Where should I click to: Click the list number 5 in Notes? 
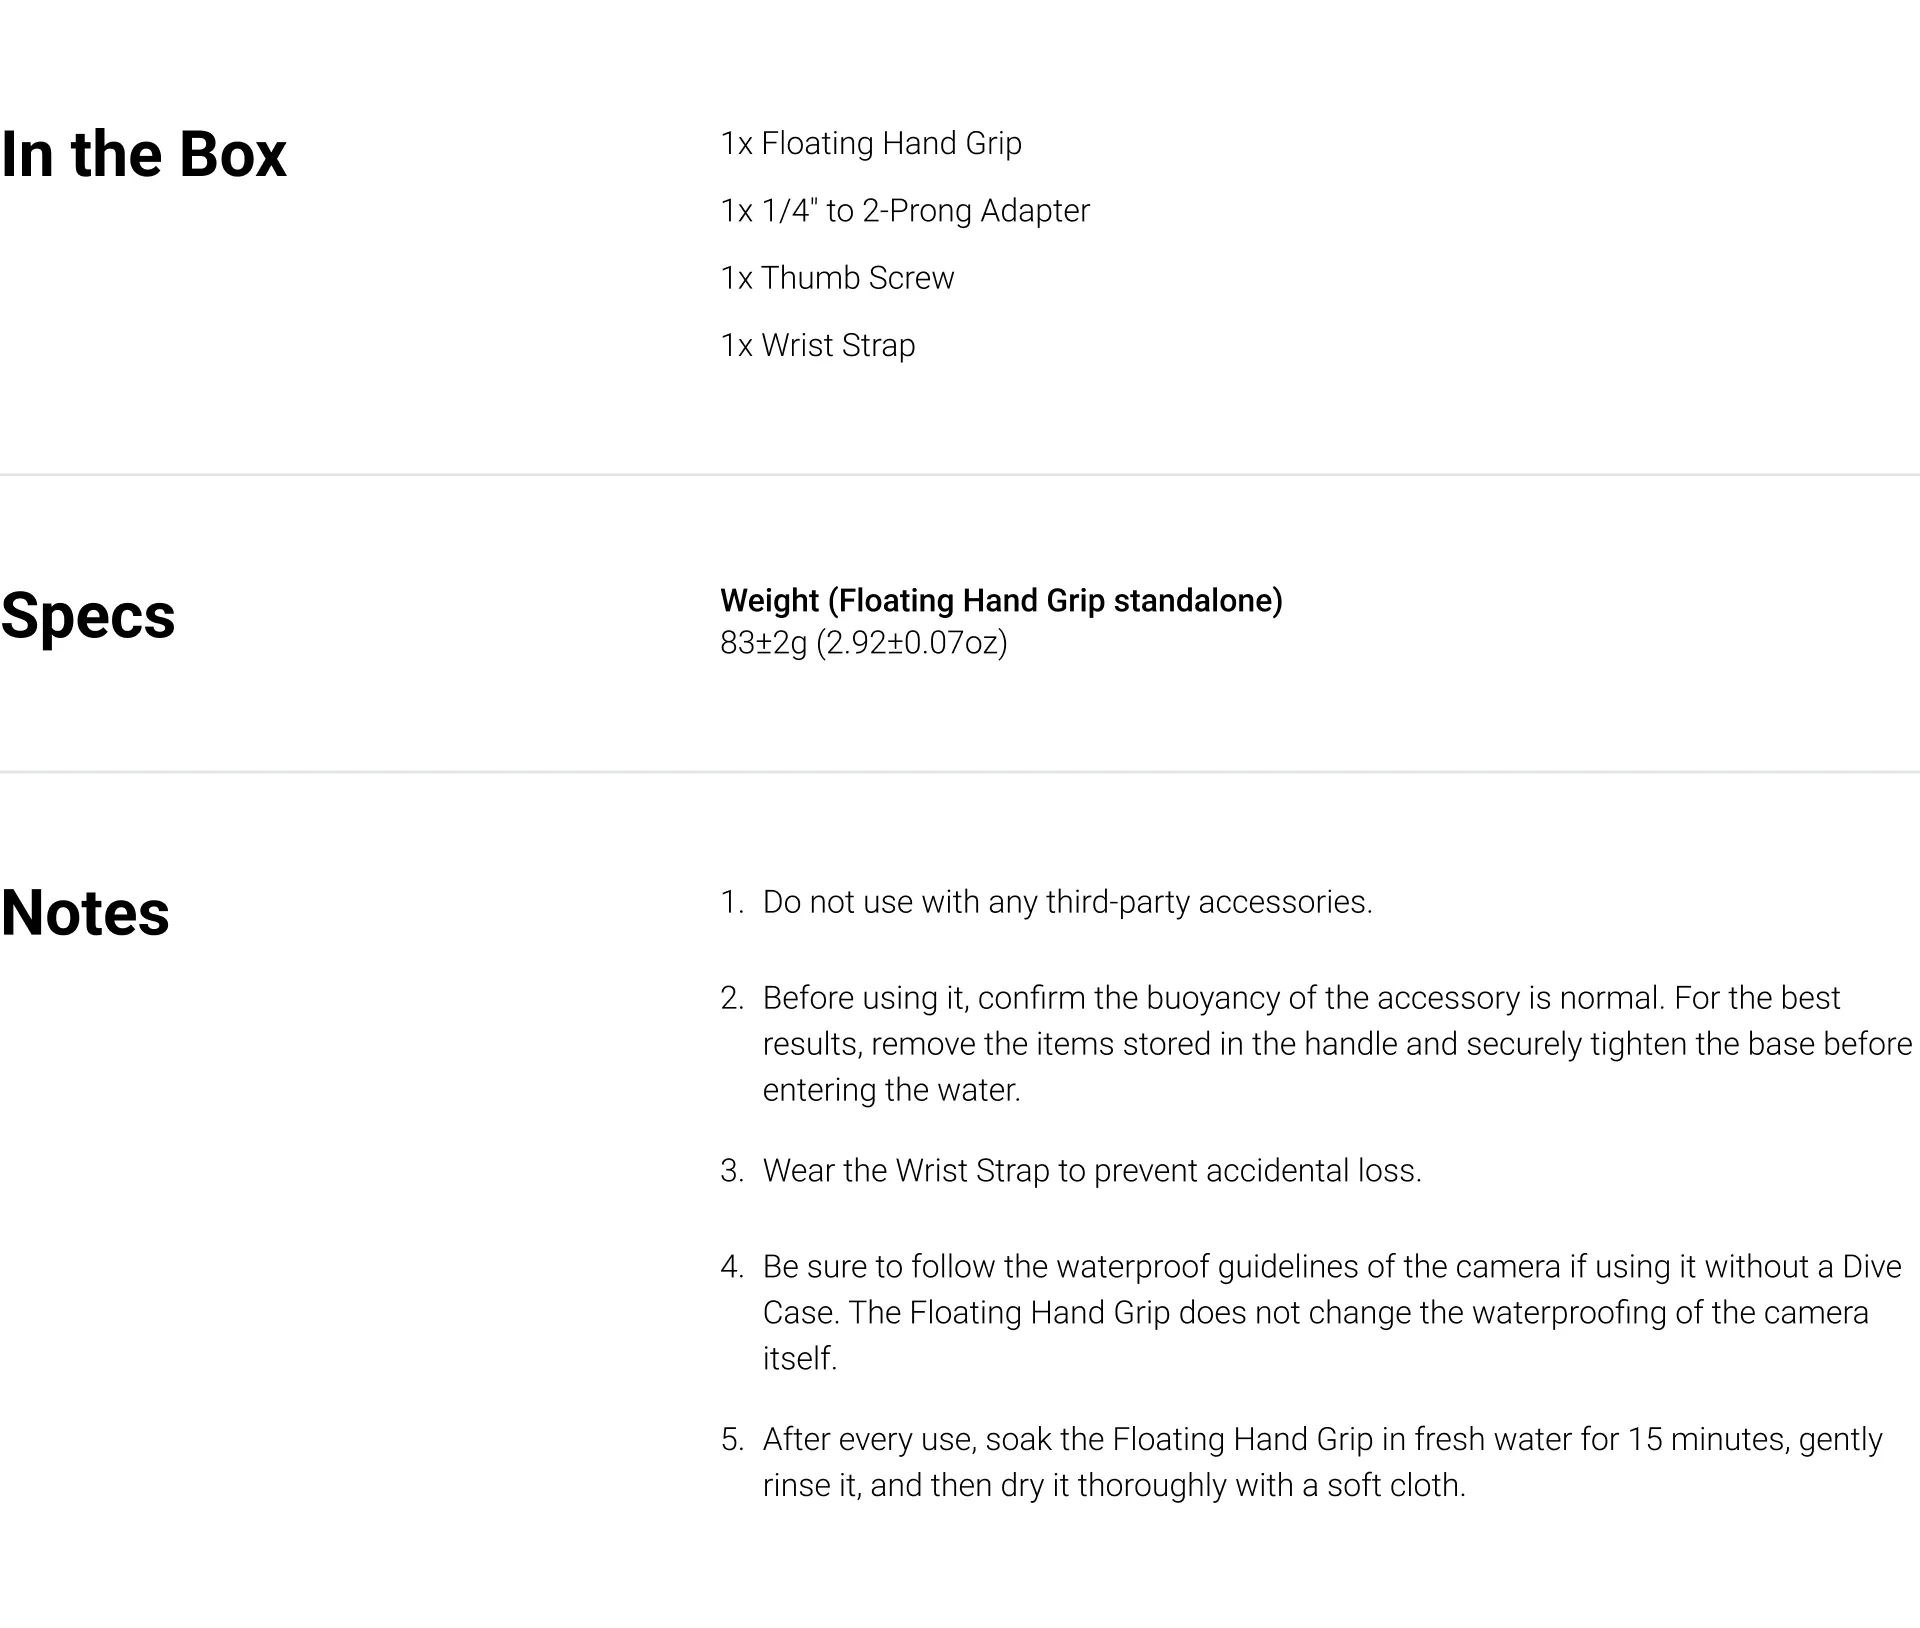732,1440
